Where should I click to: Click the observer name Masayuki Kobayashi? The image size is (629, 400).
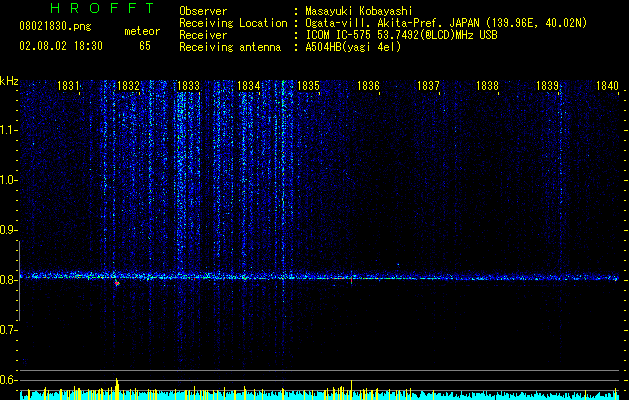tap(358, 11)
